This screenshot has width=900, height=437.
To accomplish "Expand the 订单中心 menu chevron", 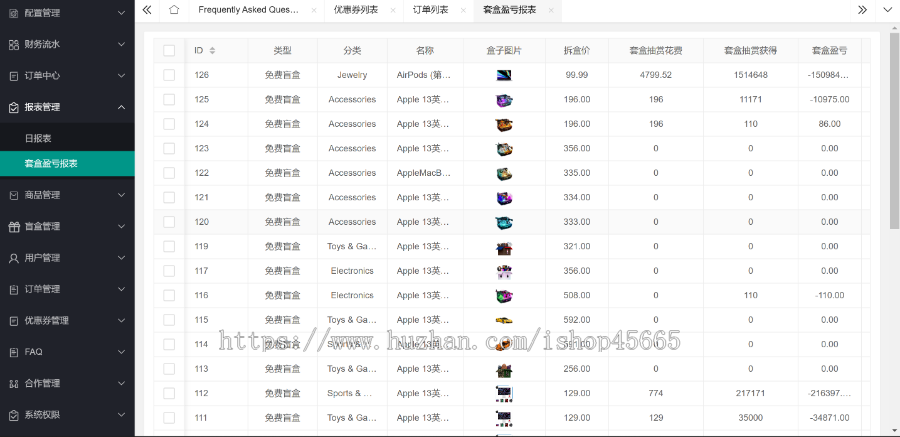I will 121,76.
